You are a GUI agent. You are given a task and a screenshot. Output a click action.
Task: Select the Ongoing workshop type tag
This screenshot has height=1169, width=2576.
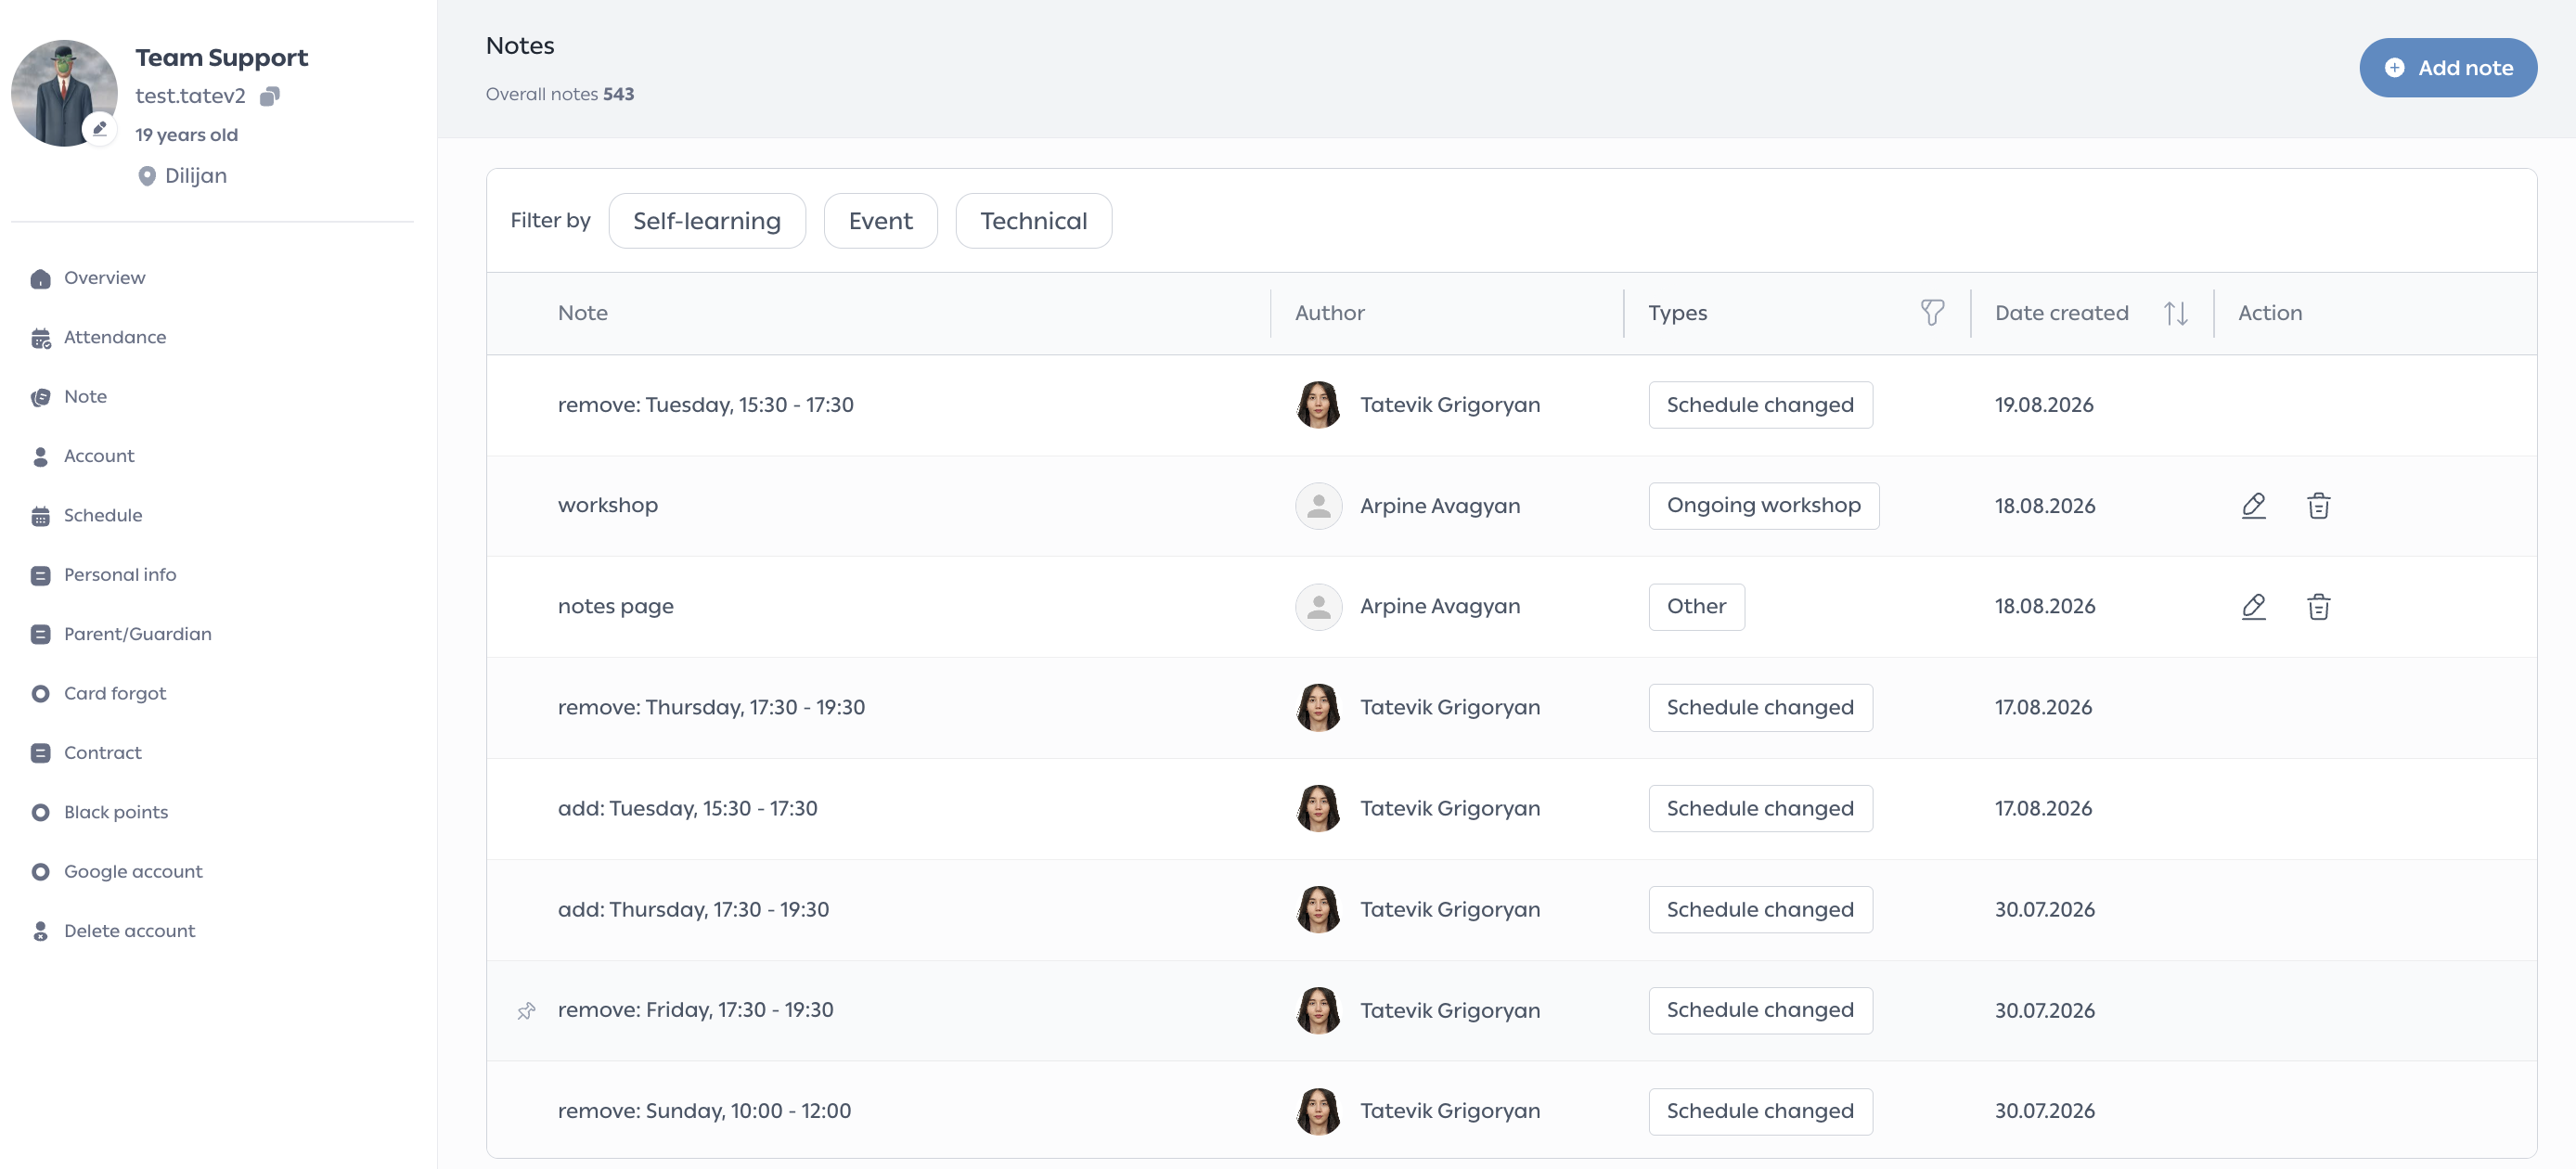pyautogui.click(x=1763, y=506)
